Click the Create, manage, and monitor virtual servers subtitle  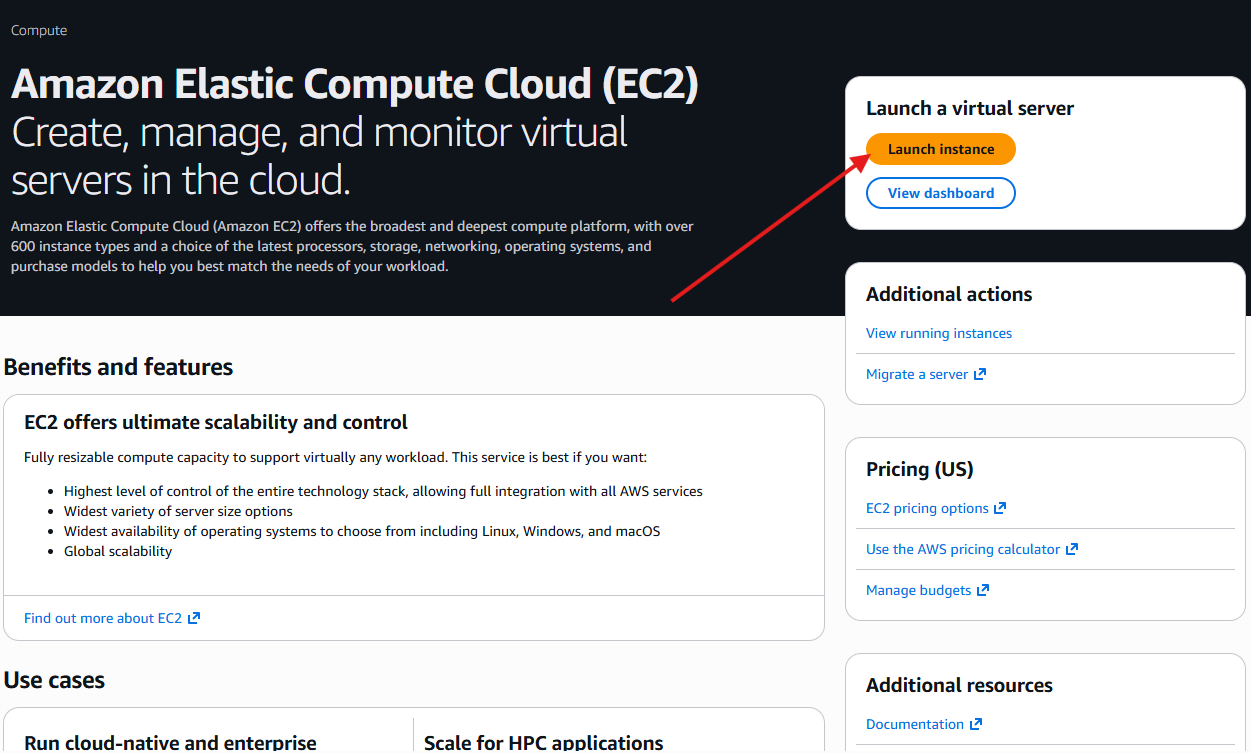coord(319,156)
